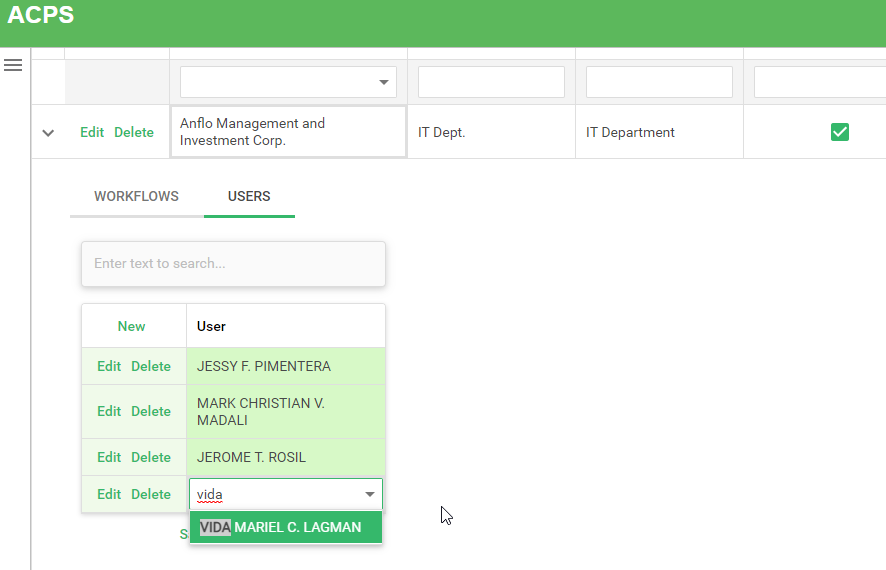Edit JESSY F. PIMENTERA
Screen dimensions: 886x570
(x=109, y=366)
